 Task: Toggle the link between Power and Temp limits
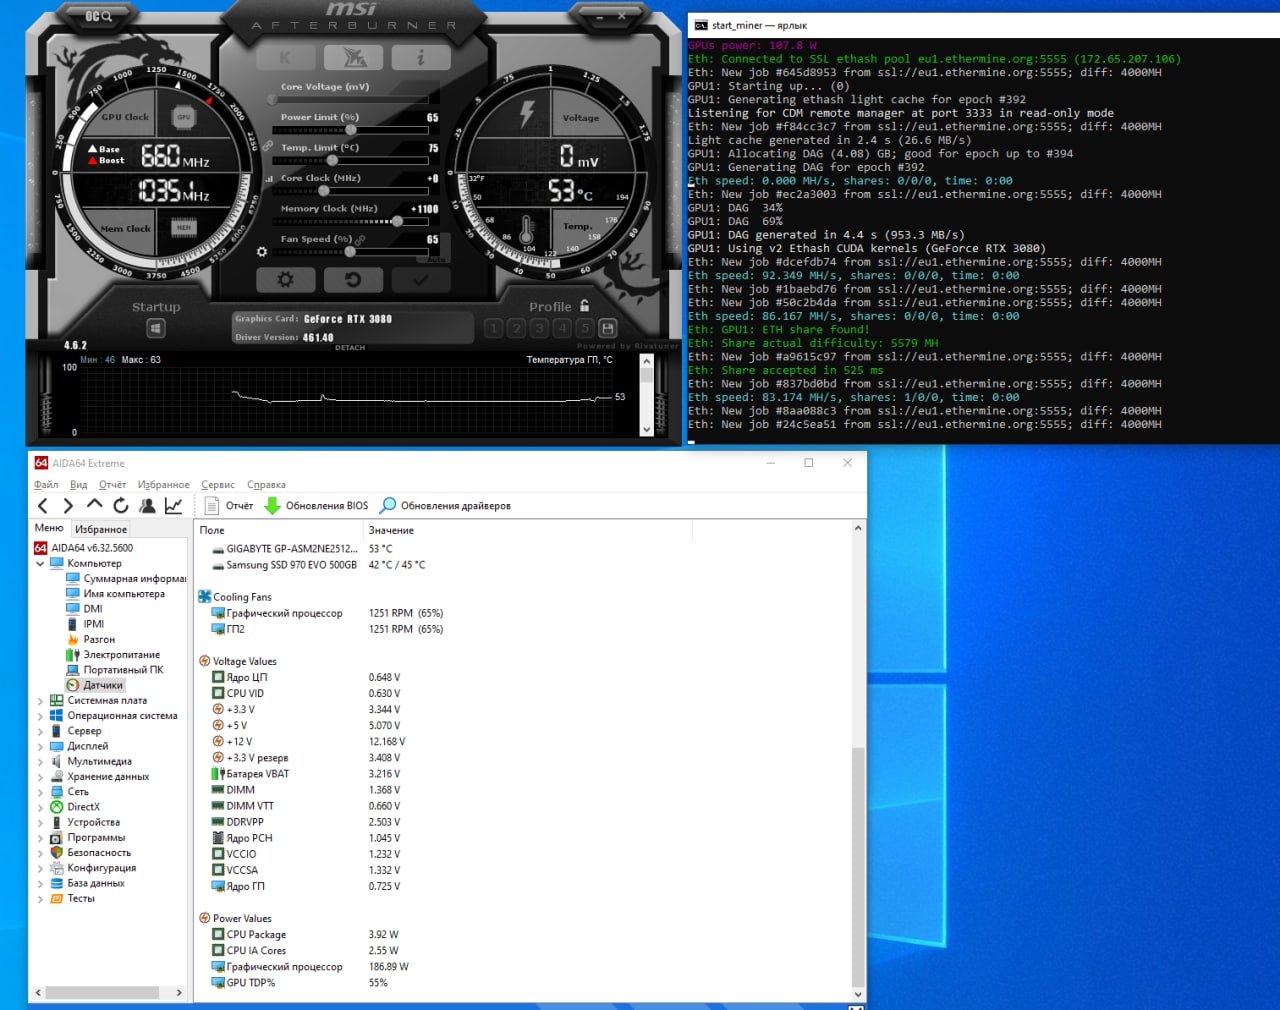click(x=268, y=146)
